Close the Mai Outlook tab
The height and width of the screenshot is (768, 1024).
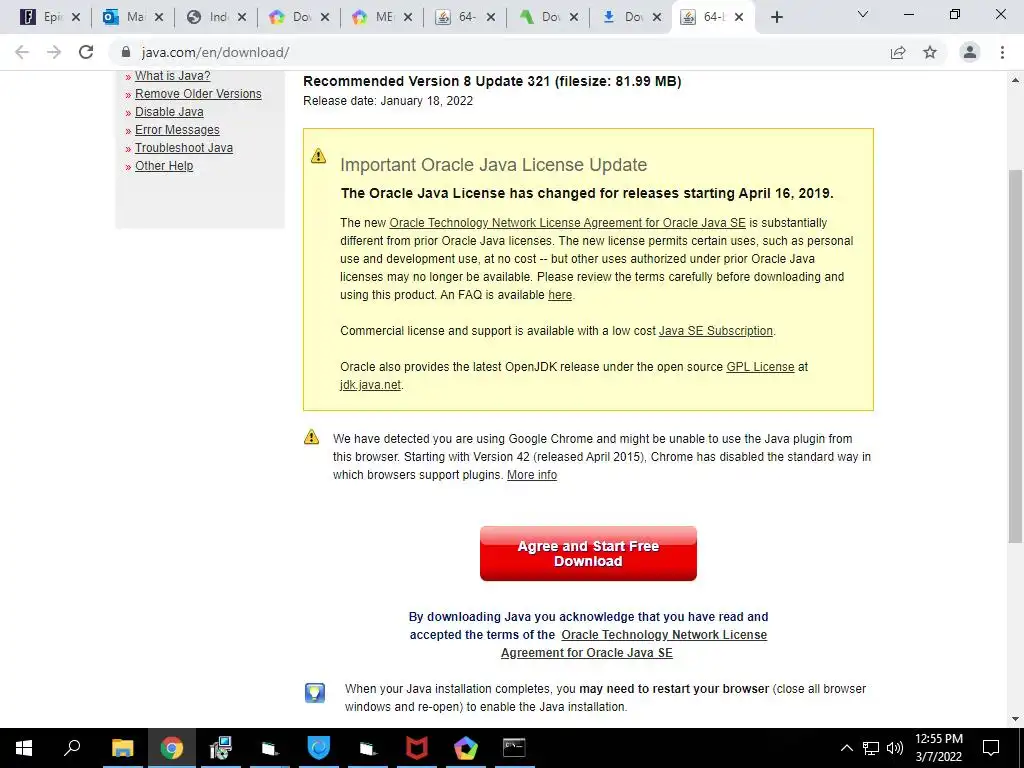click(159, 18)
